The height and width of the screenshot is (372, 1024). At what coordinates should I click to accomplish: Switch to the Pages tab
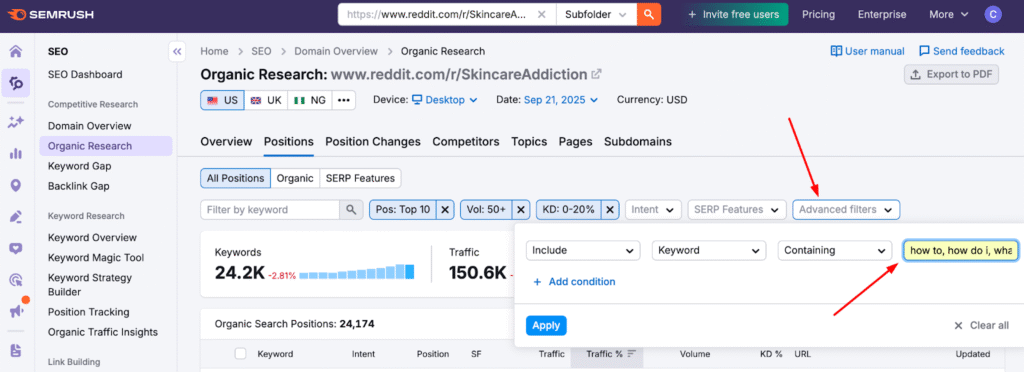click(575, 142)
